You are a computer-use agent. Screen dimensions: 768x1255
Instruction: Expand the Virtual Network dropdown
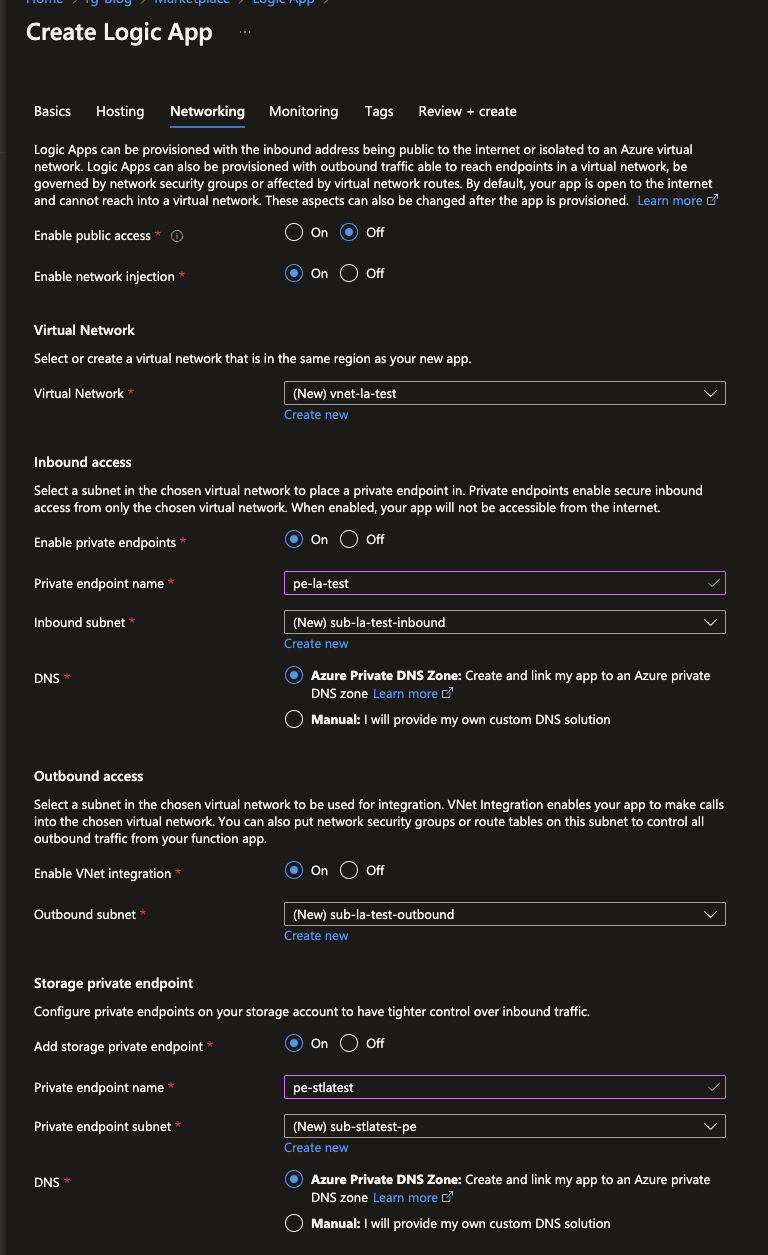click(505, 393)
